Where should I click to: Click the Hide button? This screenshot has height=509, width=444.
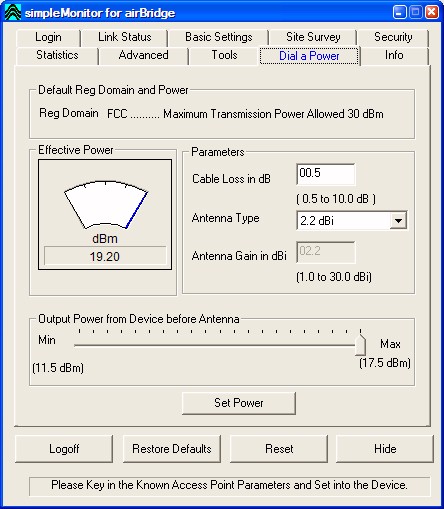pyautogui.click(x=385, y=449)
